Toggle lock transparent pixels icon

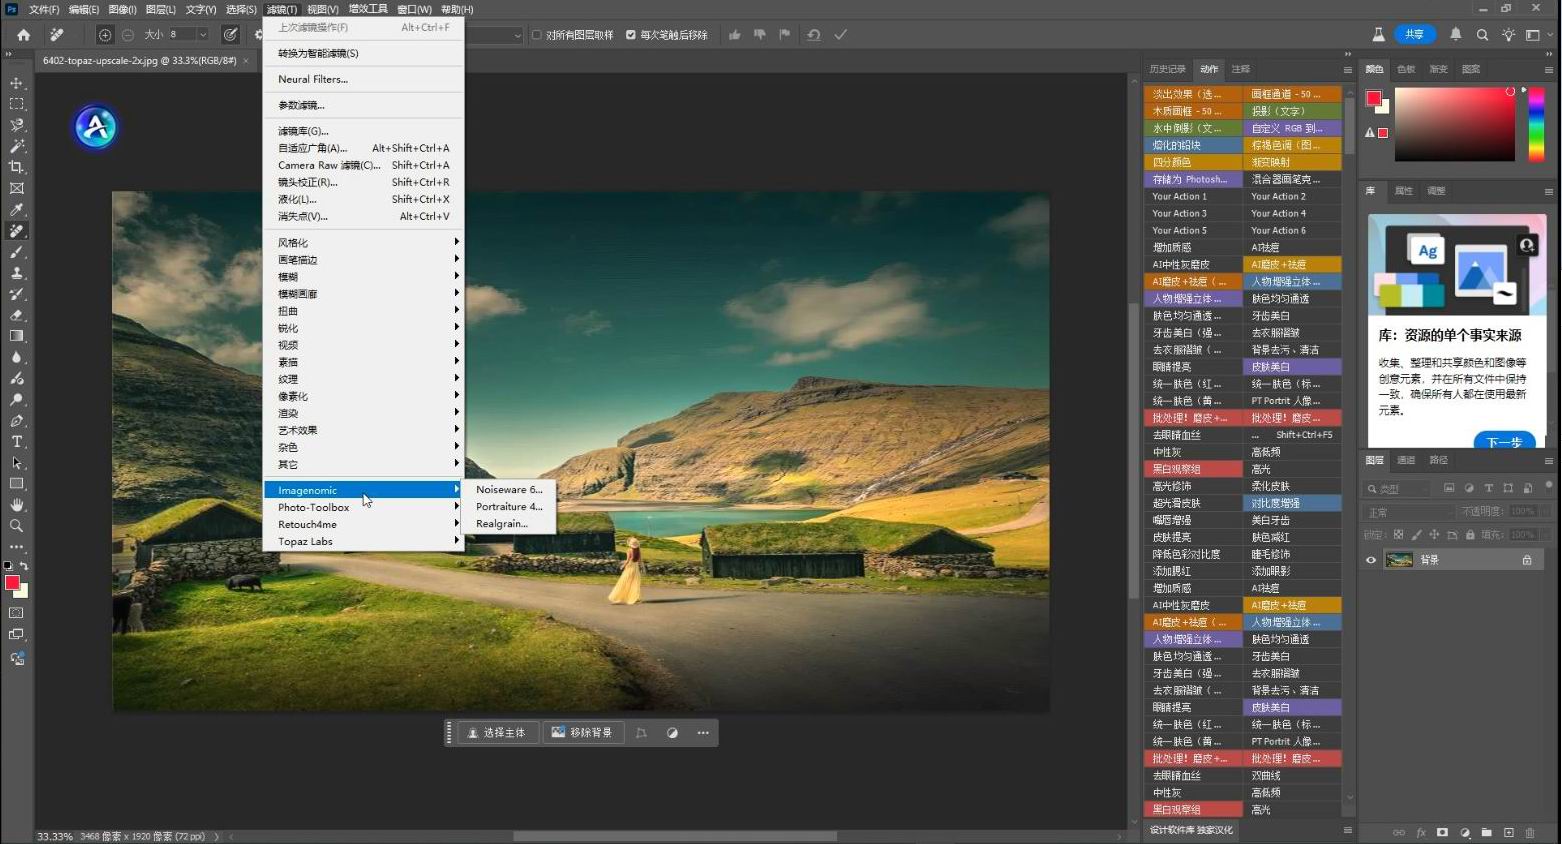[x=1398, y=535]
